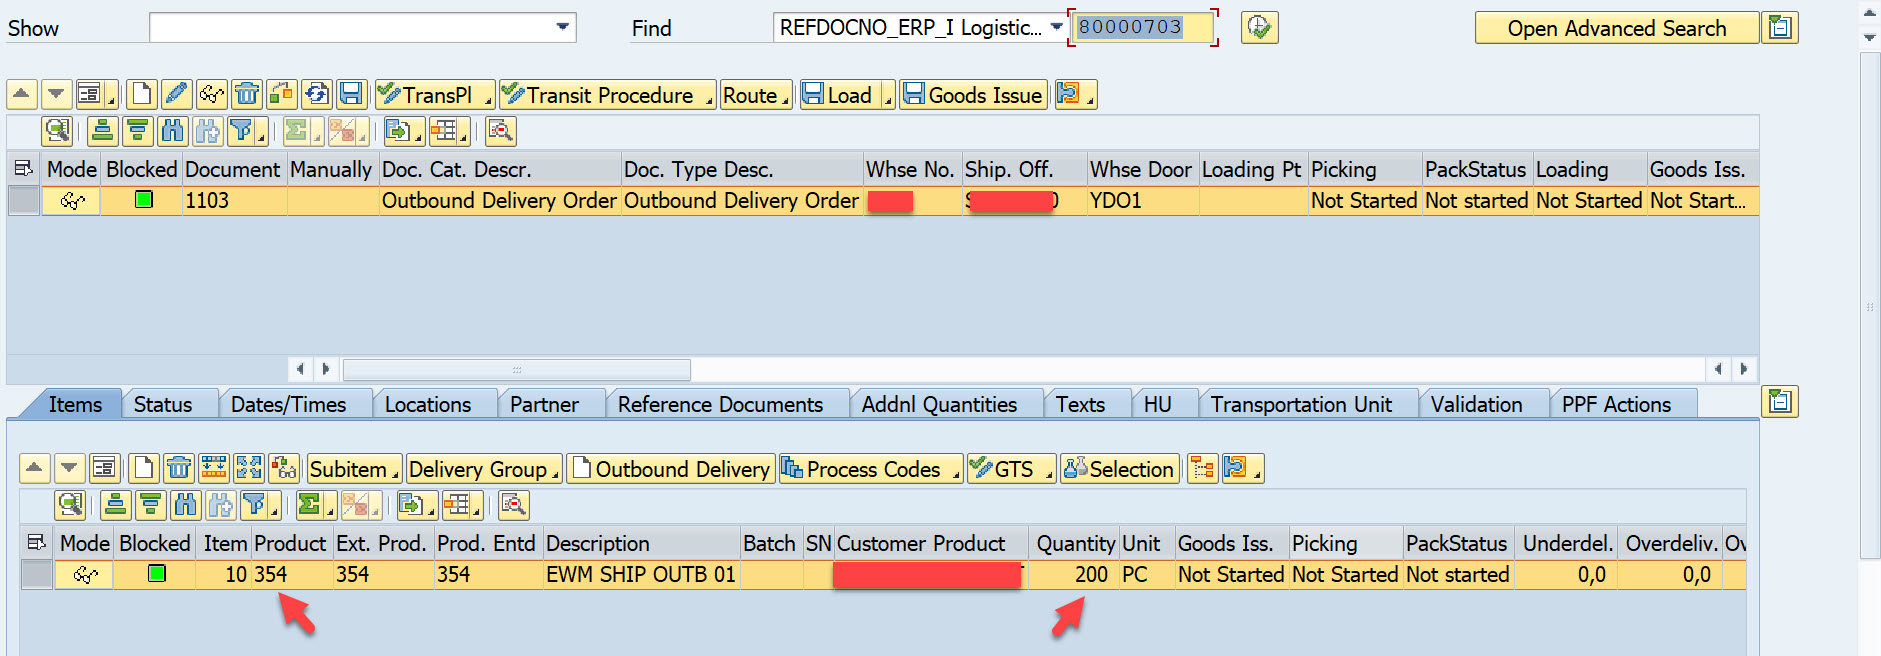Click the binoculars find icon in items grid
The height and width of the screenshot is (656, 1881).
pos(185,505)
